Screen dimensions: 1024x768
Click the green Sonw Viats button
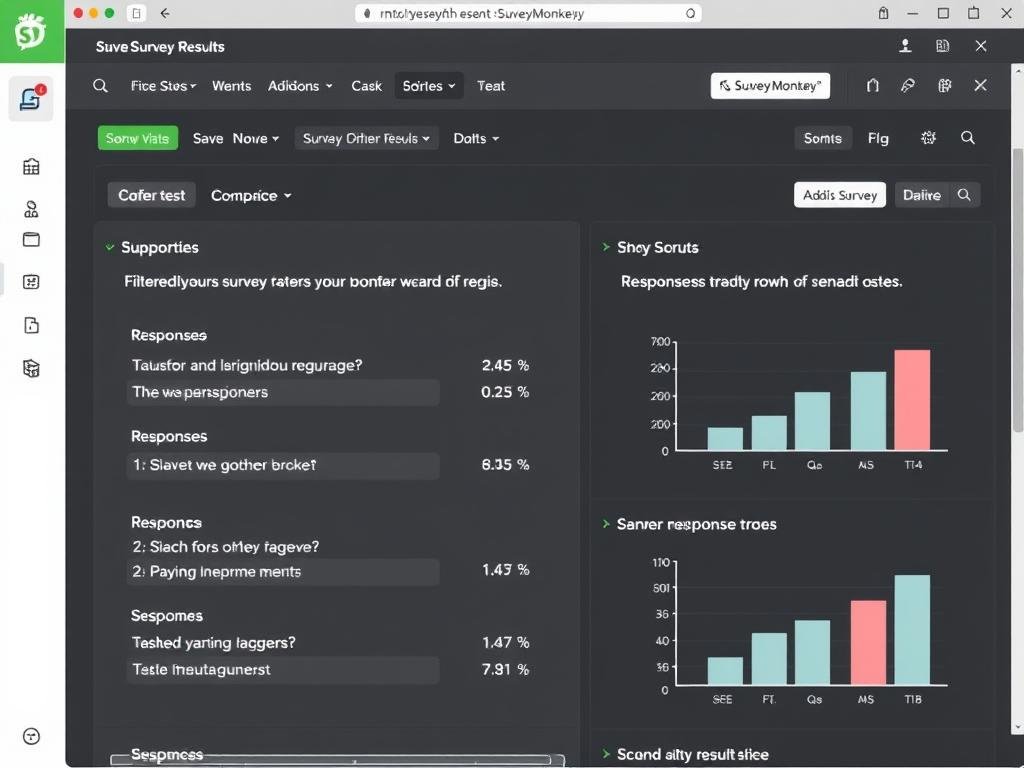[x=137, y=138]
